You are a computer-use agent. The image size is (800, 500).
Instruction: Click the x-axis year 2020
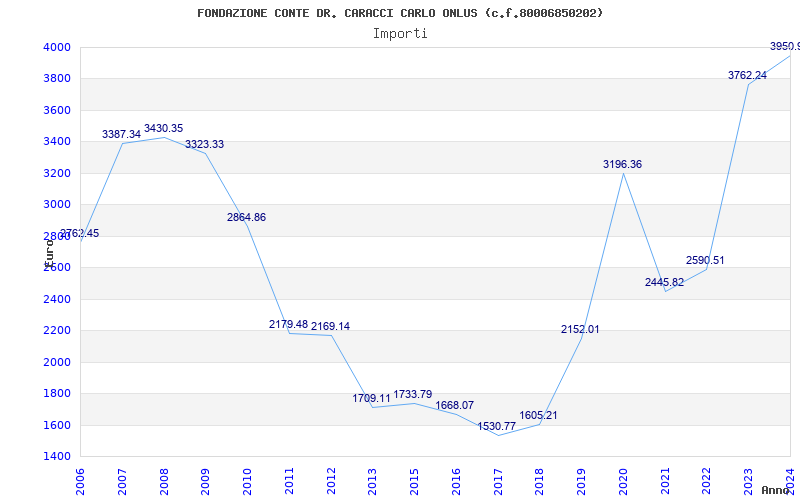[x=623, y=482]
